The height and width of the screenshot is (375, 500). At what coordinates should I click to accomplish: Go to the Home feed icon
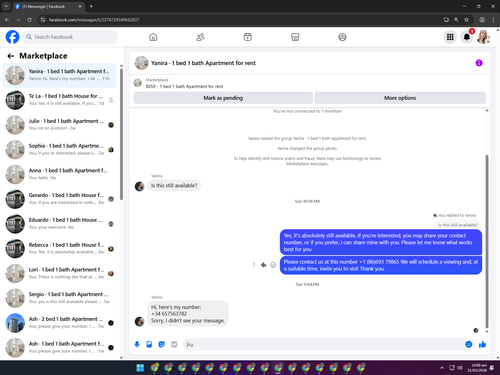coord(153,37)
